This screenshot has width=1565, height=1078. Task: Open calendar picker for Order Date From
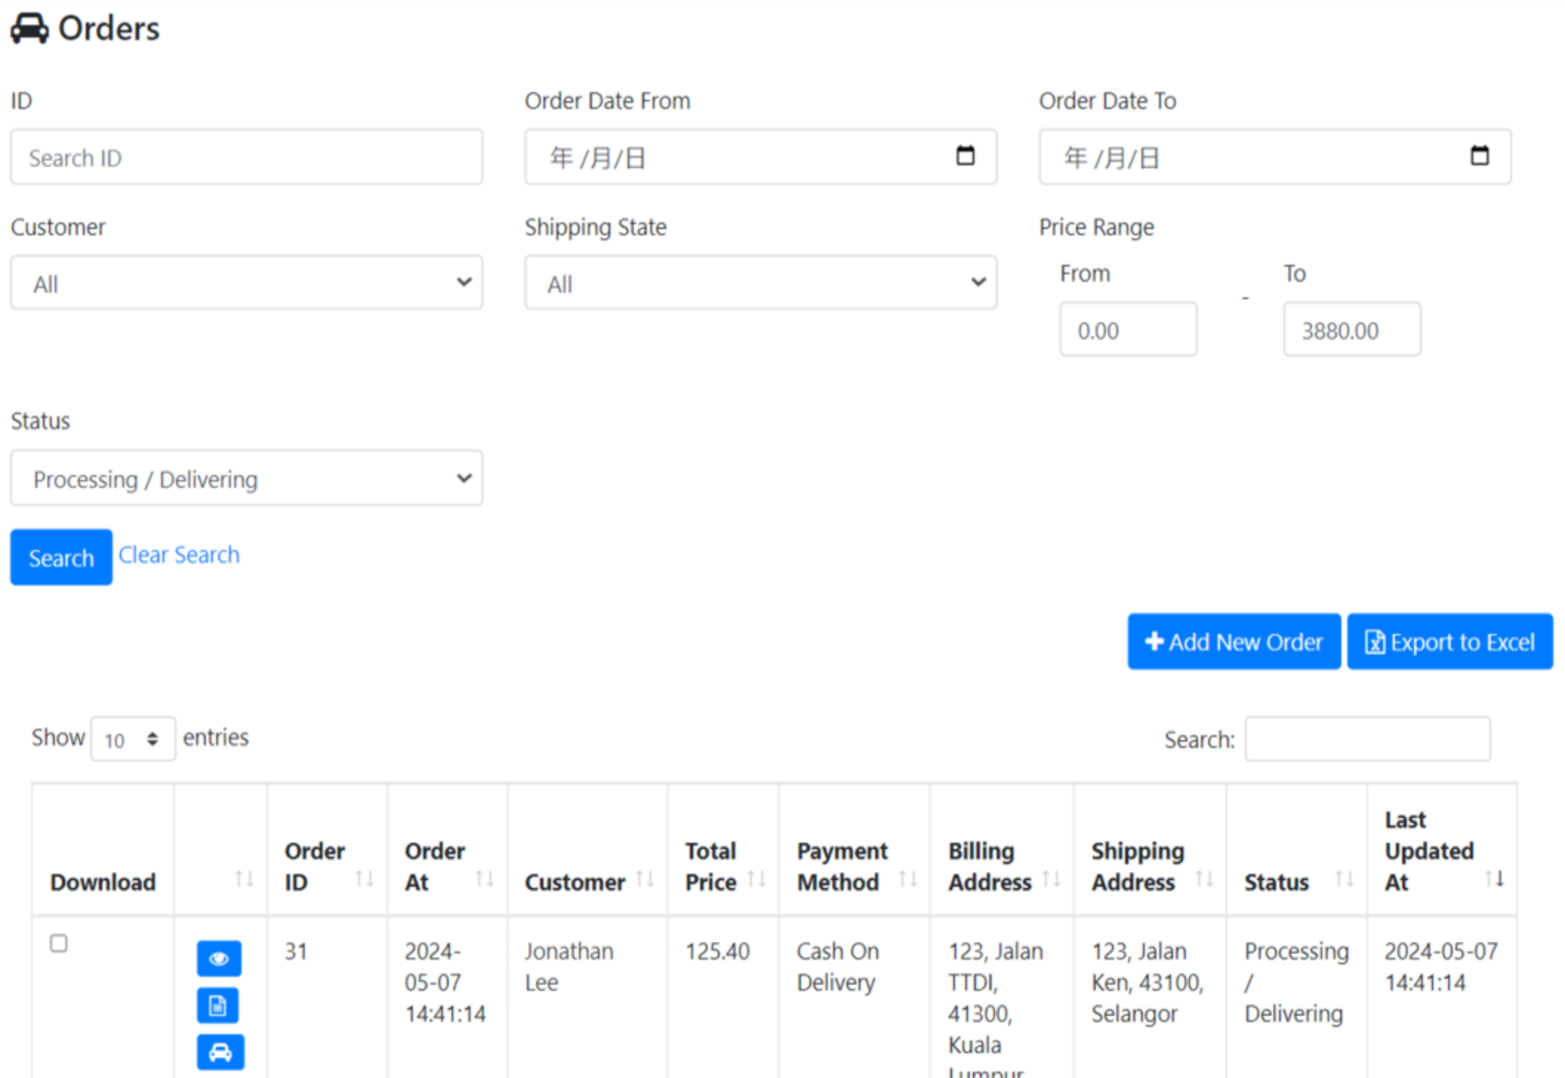pos(965,156)
